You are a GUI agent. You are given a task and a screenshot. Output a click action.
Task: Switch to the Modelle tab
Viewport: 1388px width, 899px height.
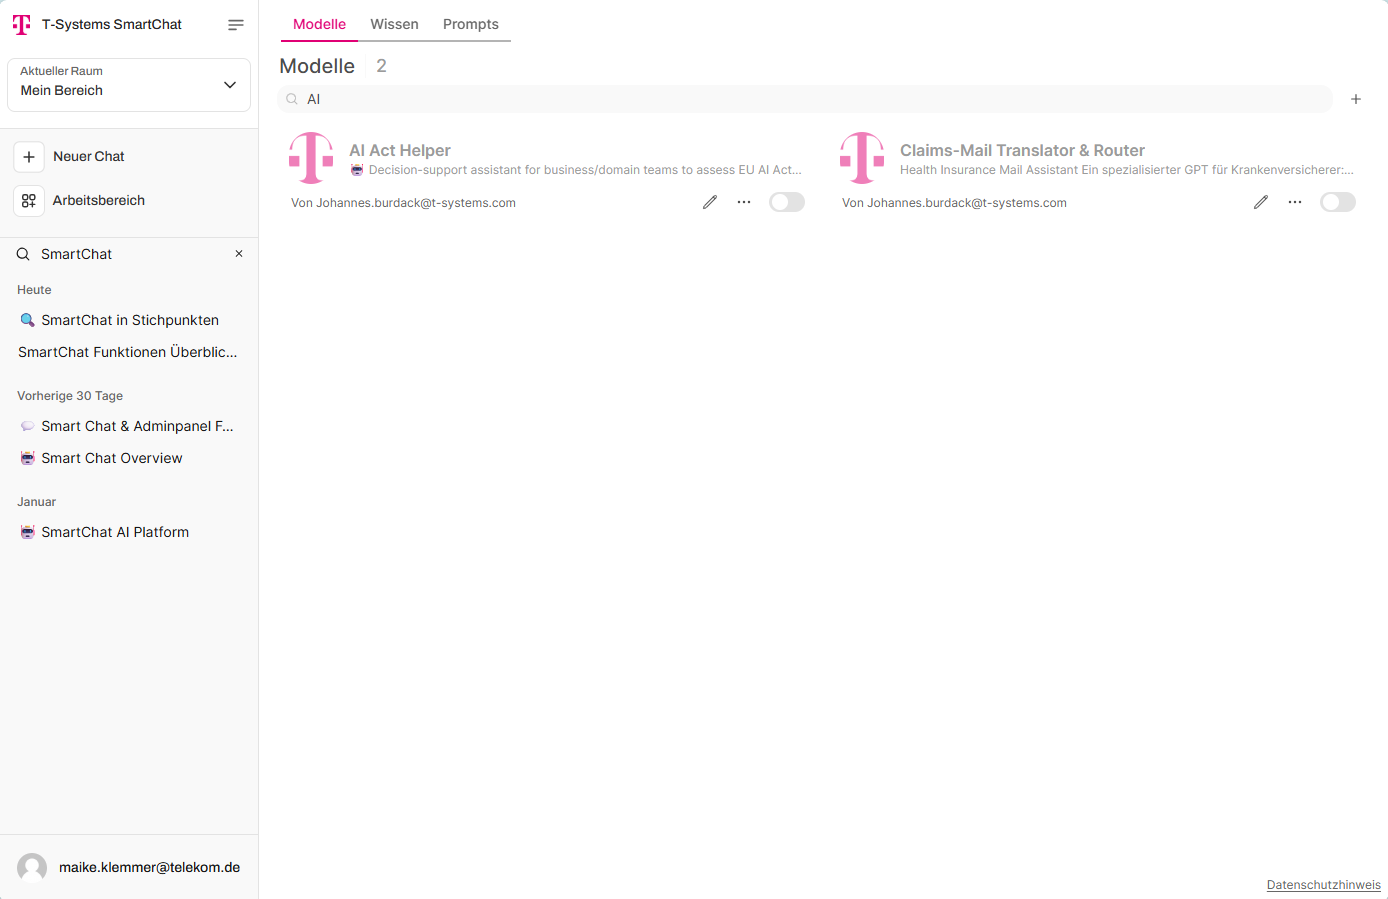319,24
